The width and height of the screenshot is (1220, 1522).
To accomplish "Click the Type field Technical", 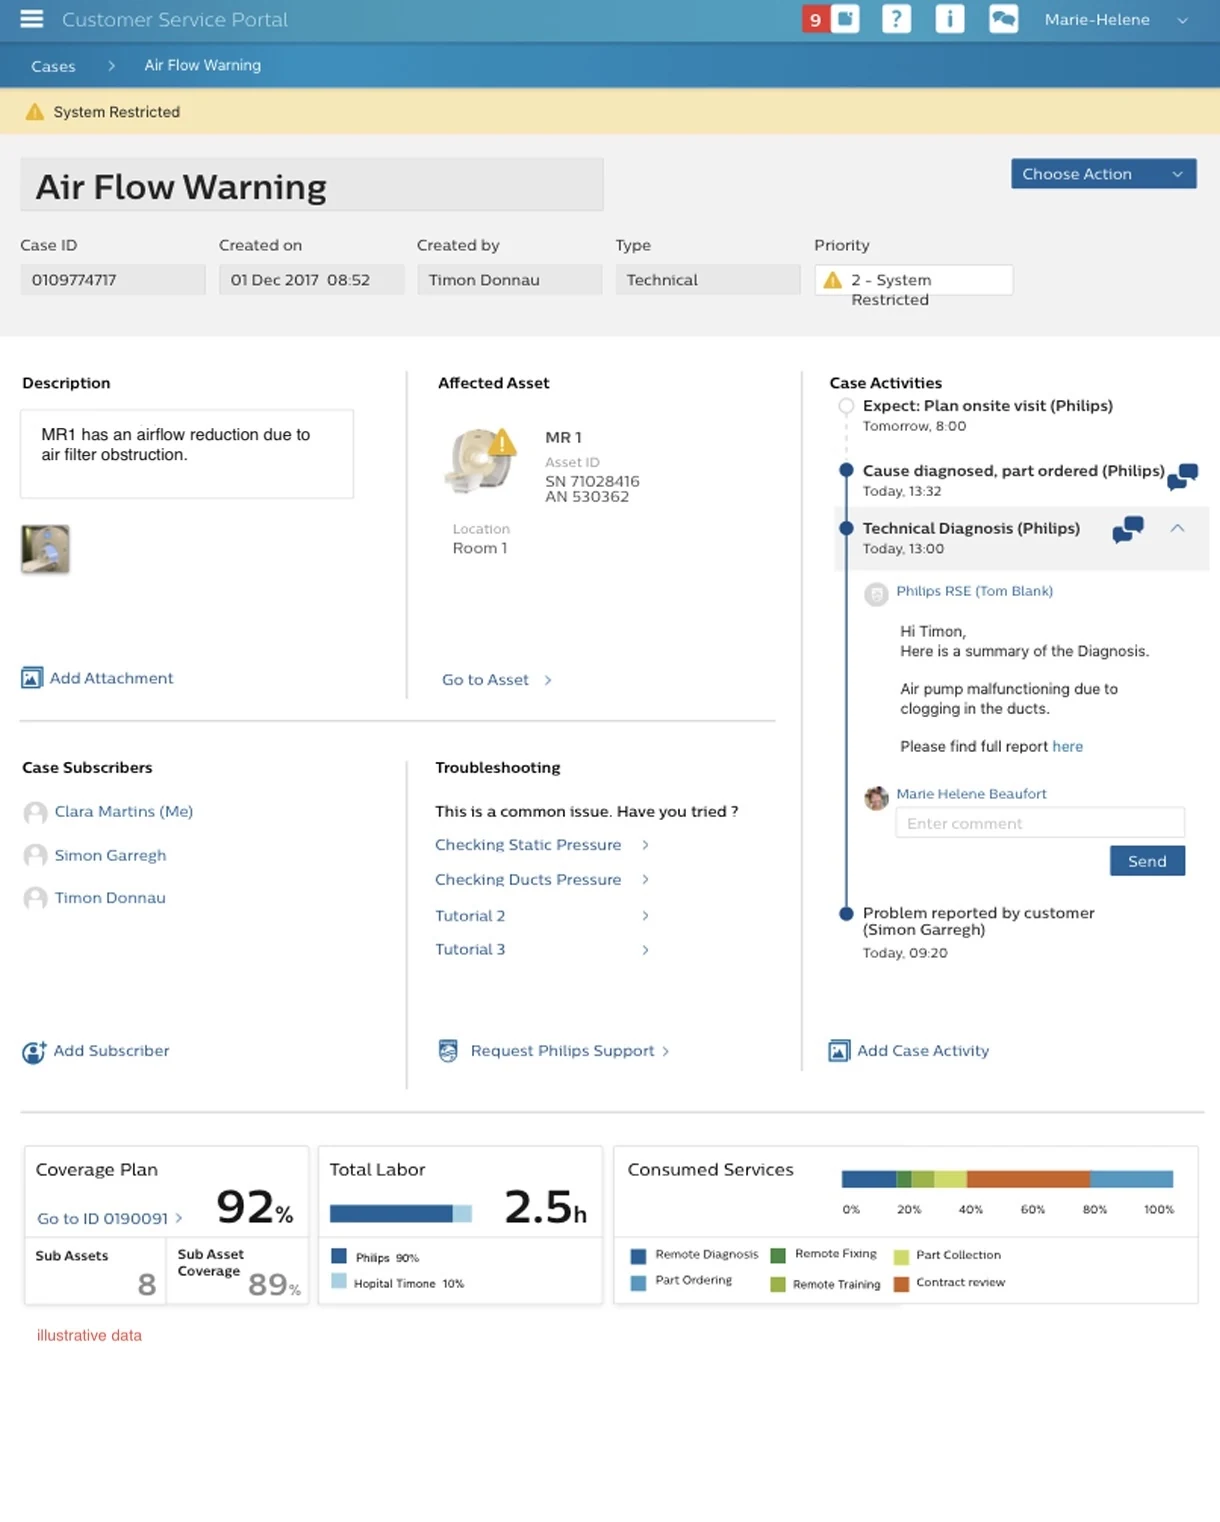I will pos(708,280).
